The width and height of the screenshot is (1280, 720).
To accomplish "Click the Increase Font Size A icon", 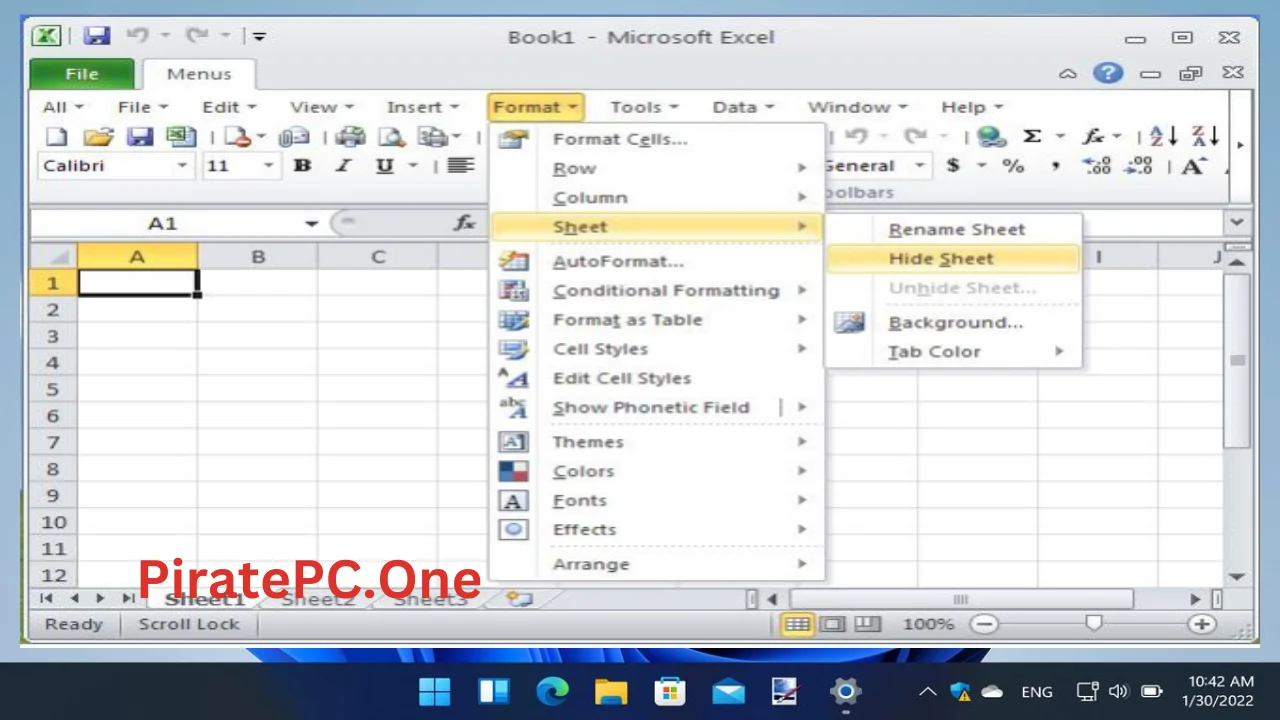I will [x=1194, y=166].
